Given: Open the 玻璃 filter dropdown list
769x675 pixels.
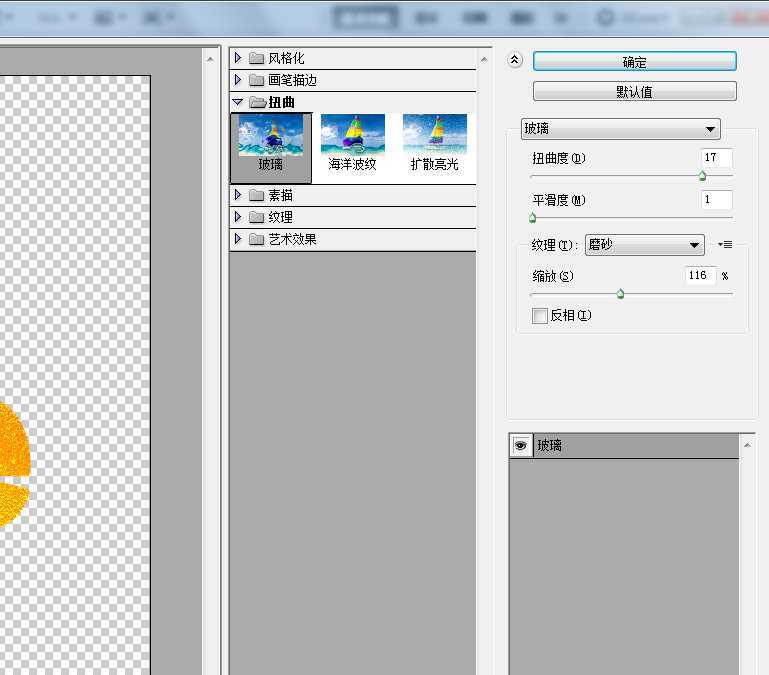Looking at the screenshot, I should [x=620, y=129].
